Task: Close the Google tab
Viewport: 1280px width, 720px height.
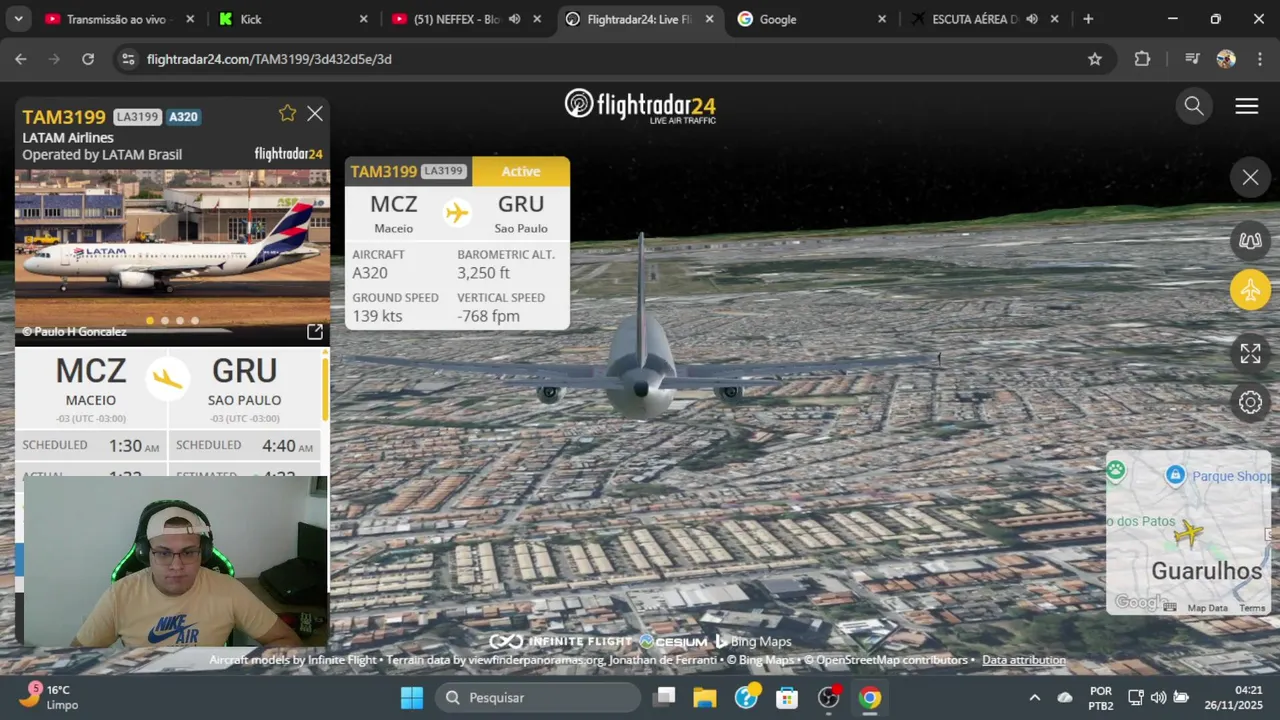Action: pyautogui.click(x=882, y=19)
